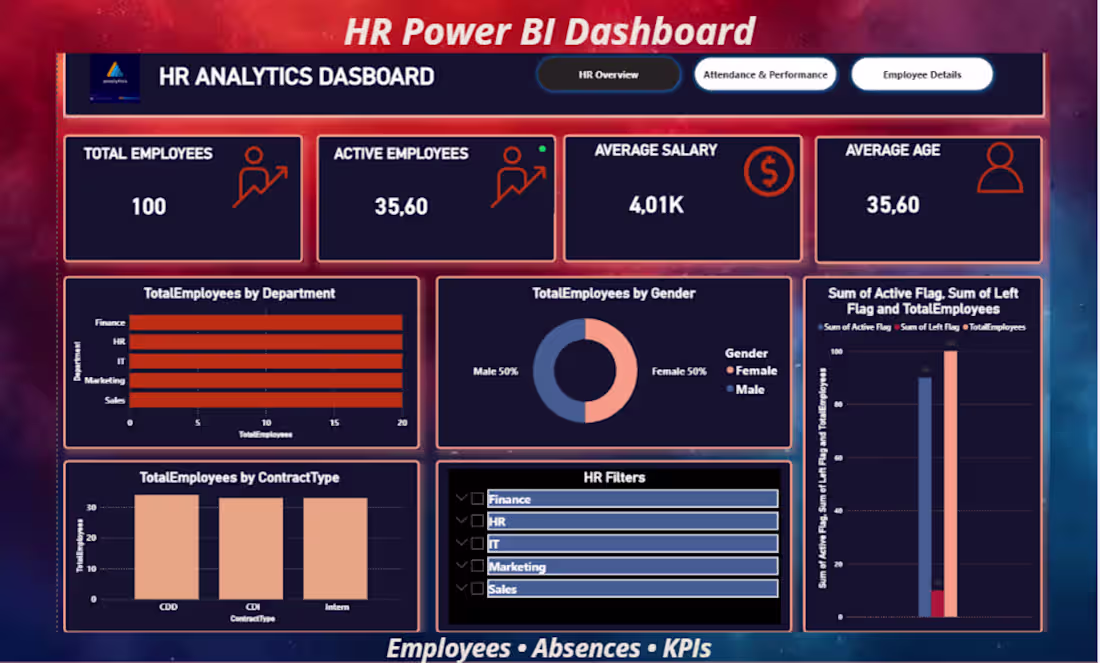Expand the IT filter using its arrow
Screen dimensions: 1100x663
(x=461, y=543)
